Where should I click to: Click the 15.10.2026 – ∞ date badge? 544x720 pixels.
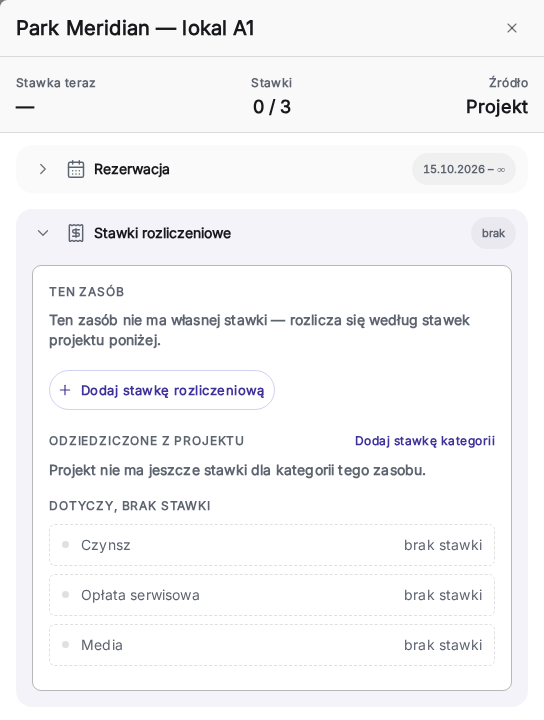pos(464,169)
